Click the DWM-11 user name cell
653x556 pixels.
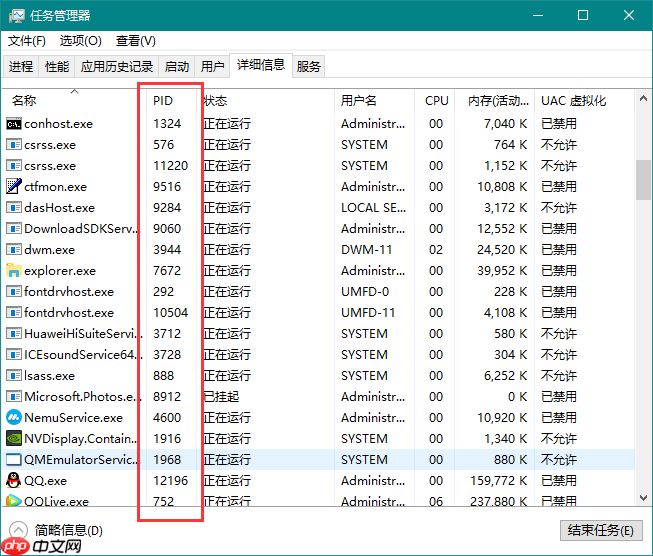click(366, 249)
